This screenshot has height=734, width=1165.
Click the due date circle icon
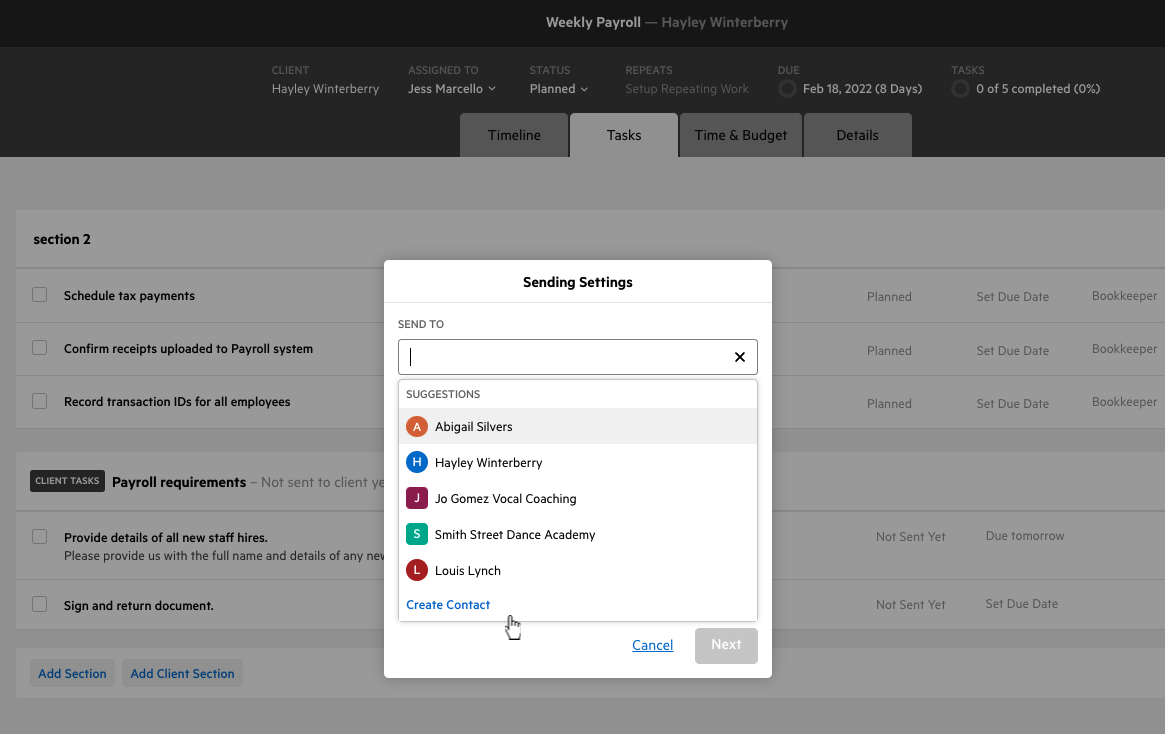pos(787,89)
